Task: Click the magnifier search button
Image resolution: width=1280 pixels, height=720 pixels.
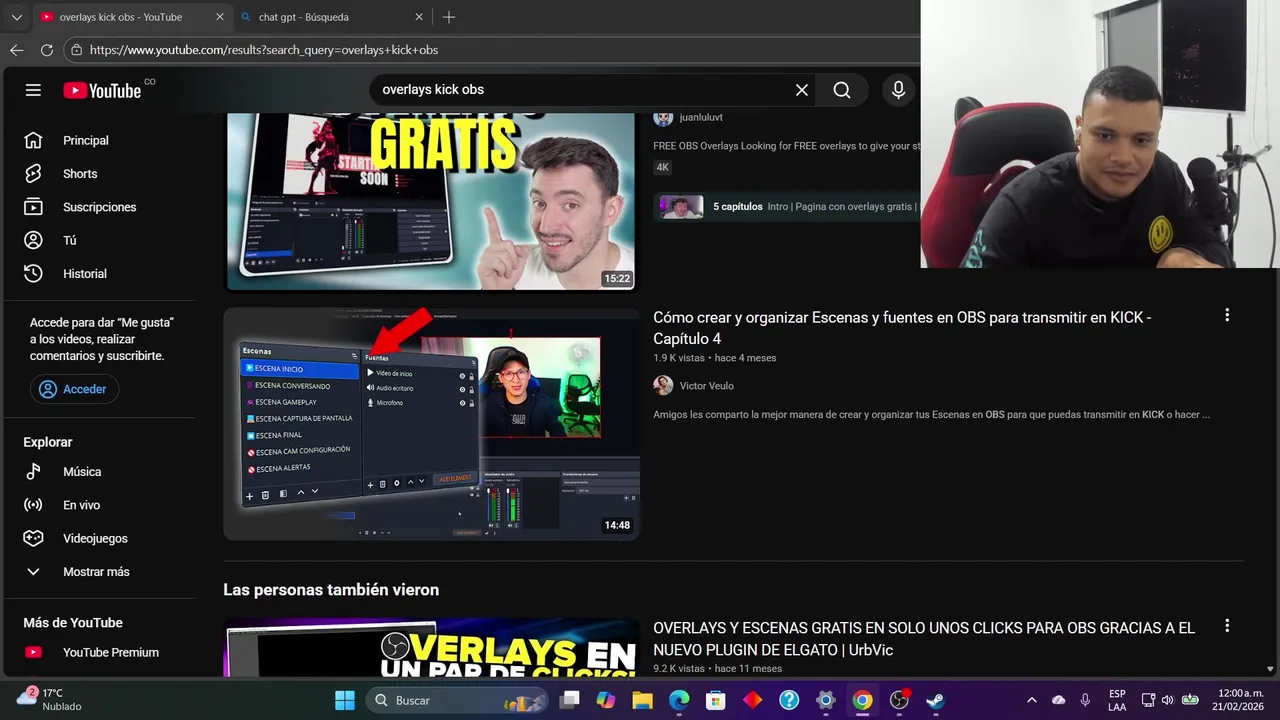Action: click(842, 90)
